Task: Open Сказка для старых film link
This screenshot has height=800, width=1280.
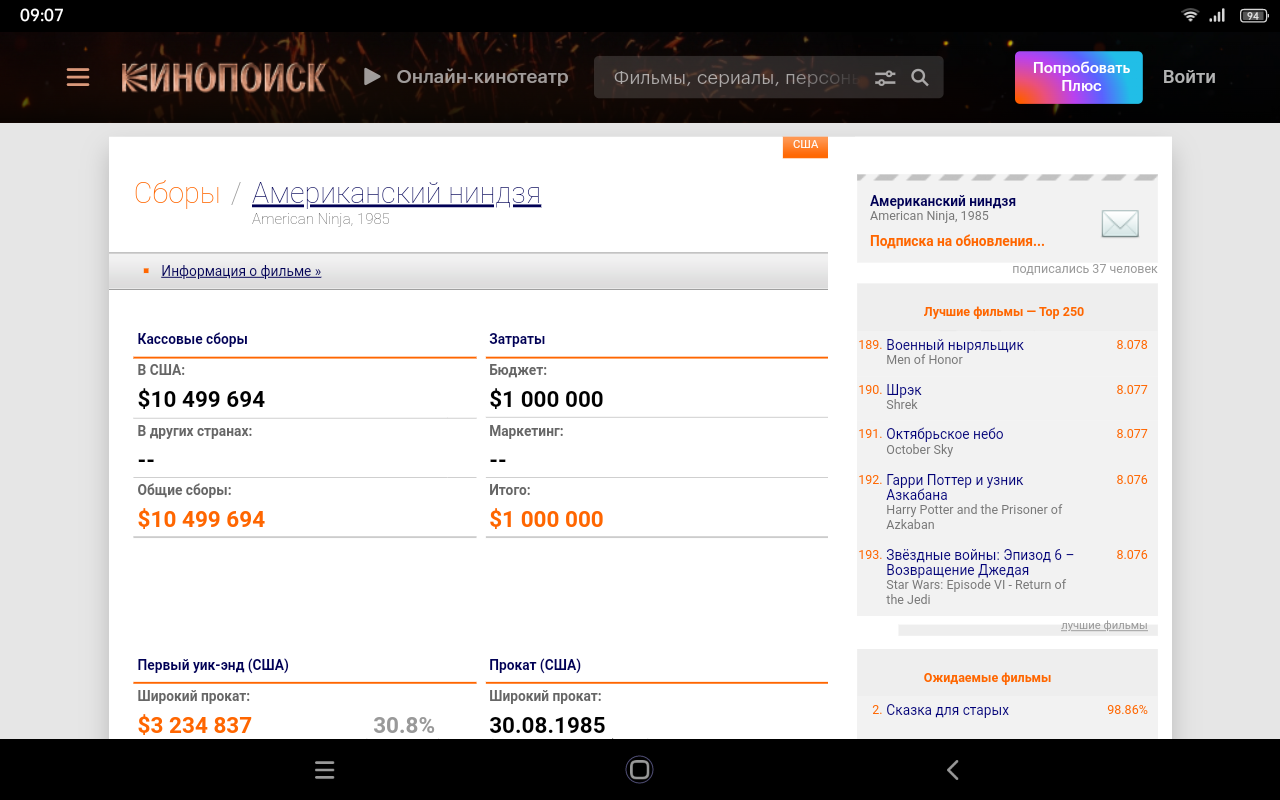Action: pos(948,710)
